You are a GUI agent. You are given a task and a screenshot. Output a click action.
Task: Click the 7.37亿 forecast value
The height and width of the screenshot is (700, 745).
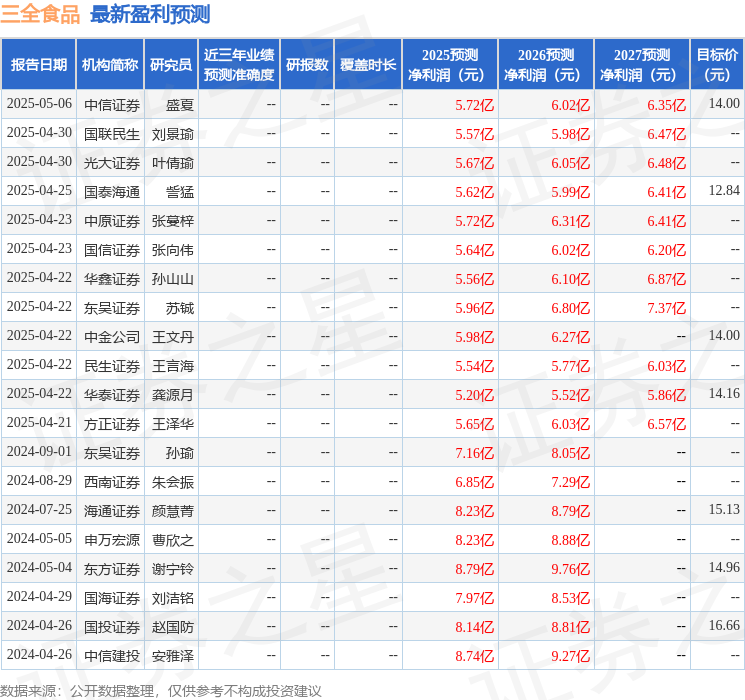pos(666,308)
